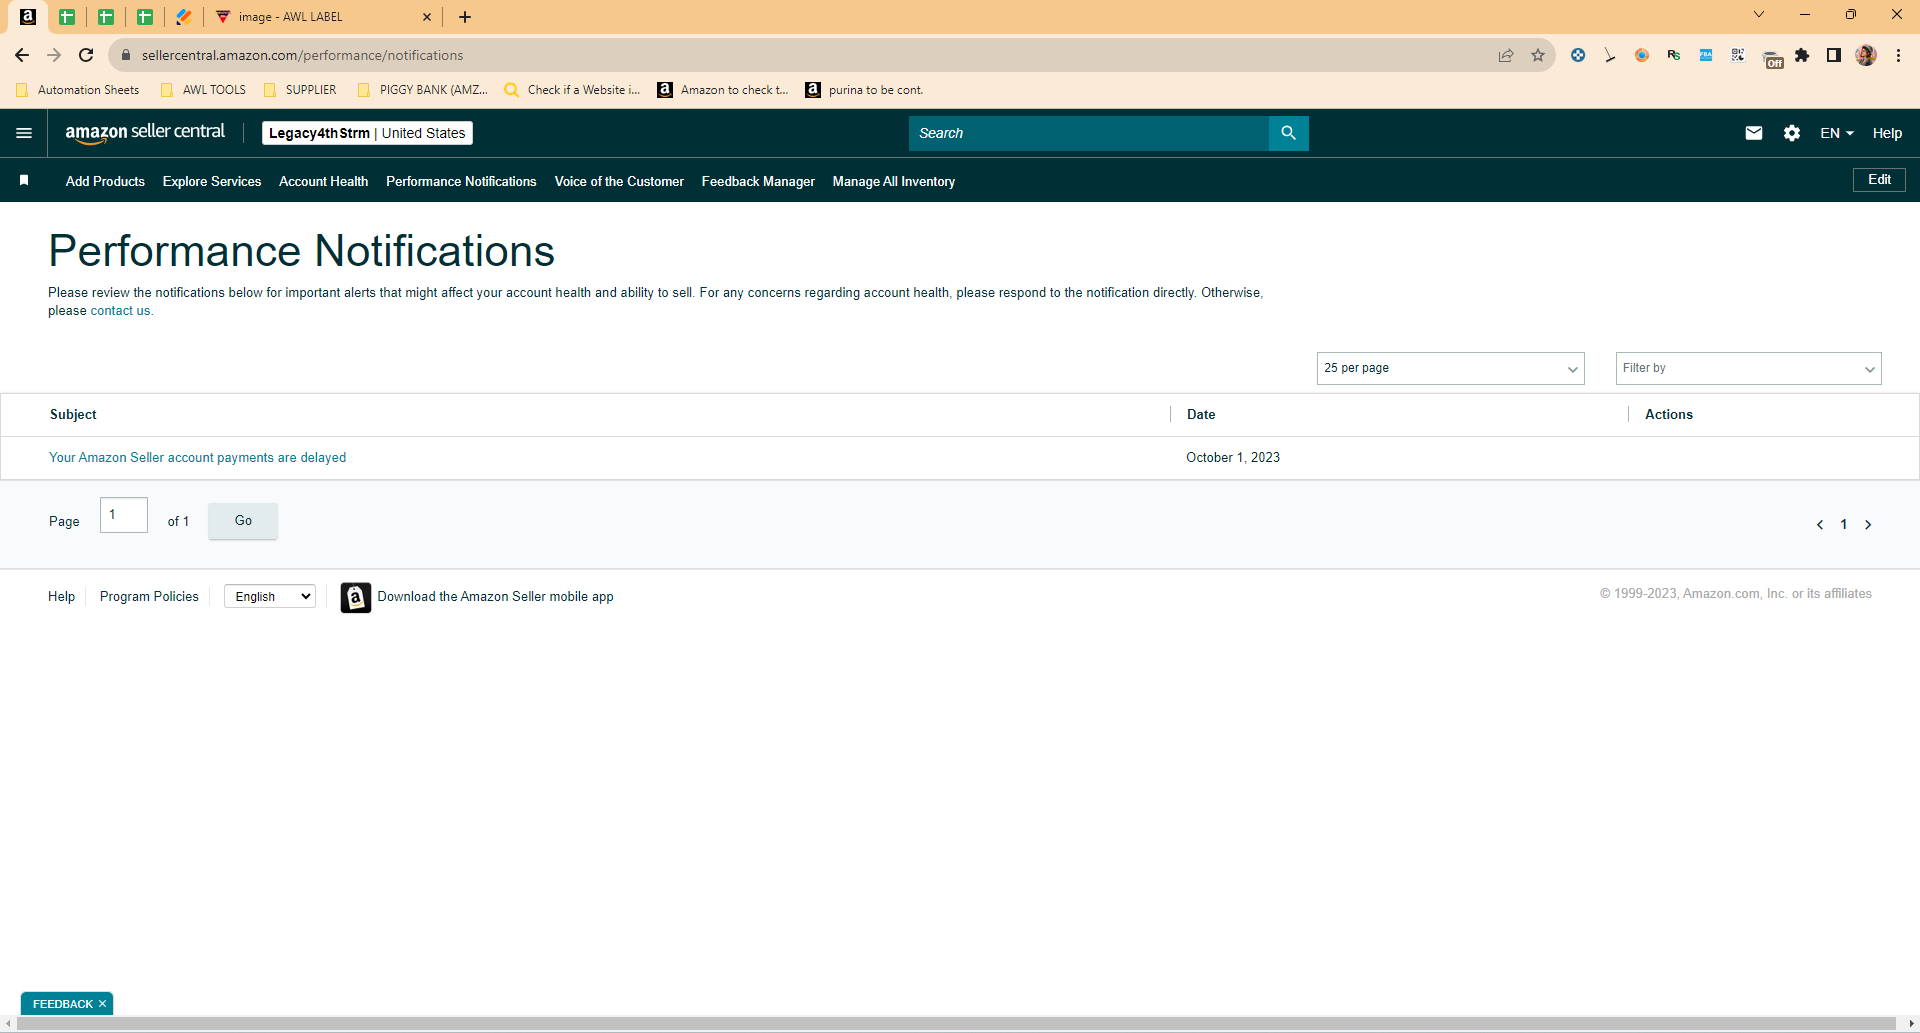
Task: Click Download the Amazon Seller mobile app
Action: 495,596
